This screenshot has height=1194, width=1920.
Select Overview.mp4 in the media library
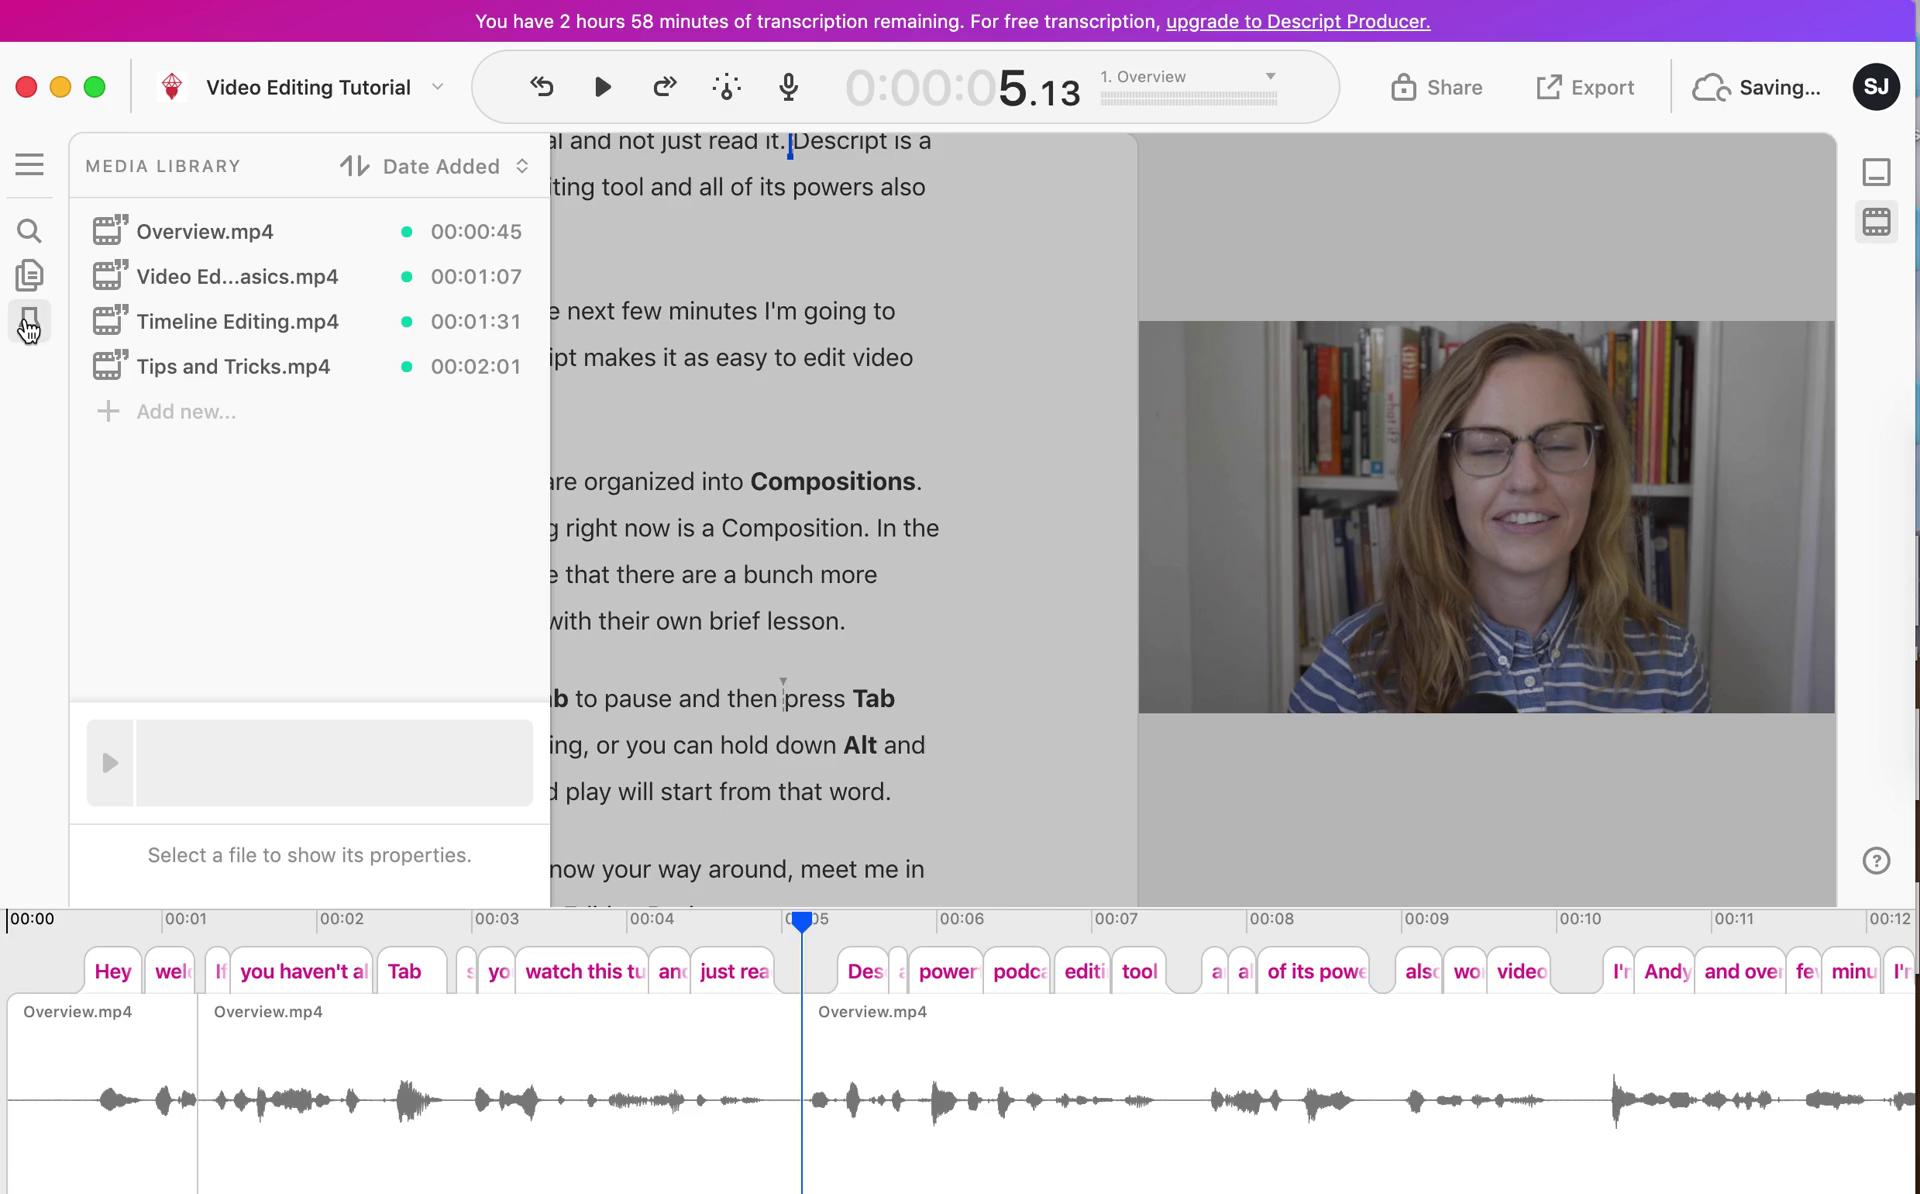310,231
